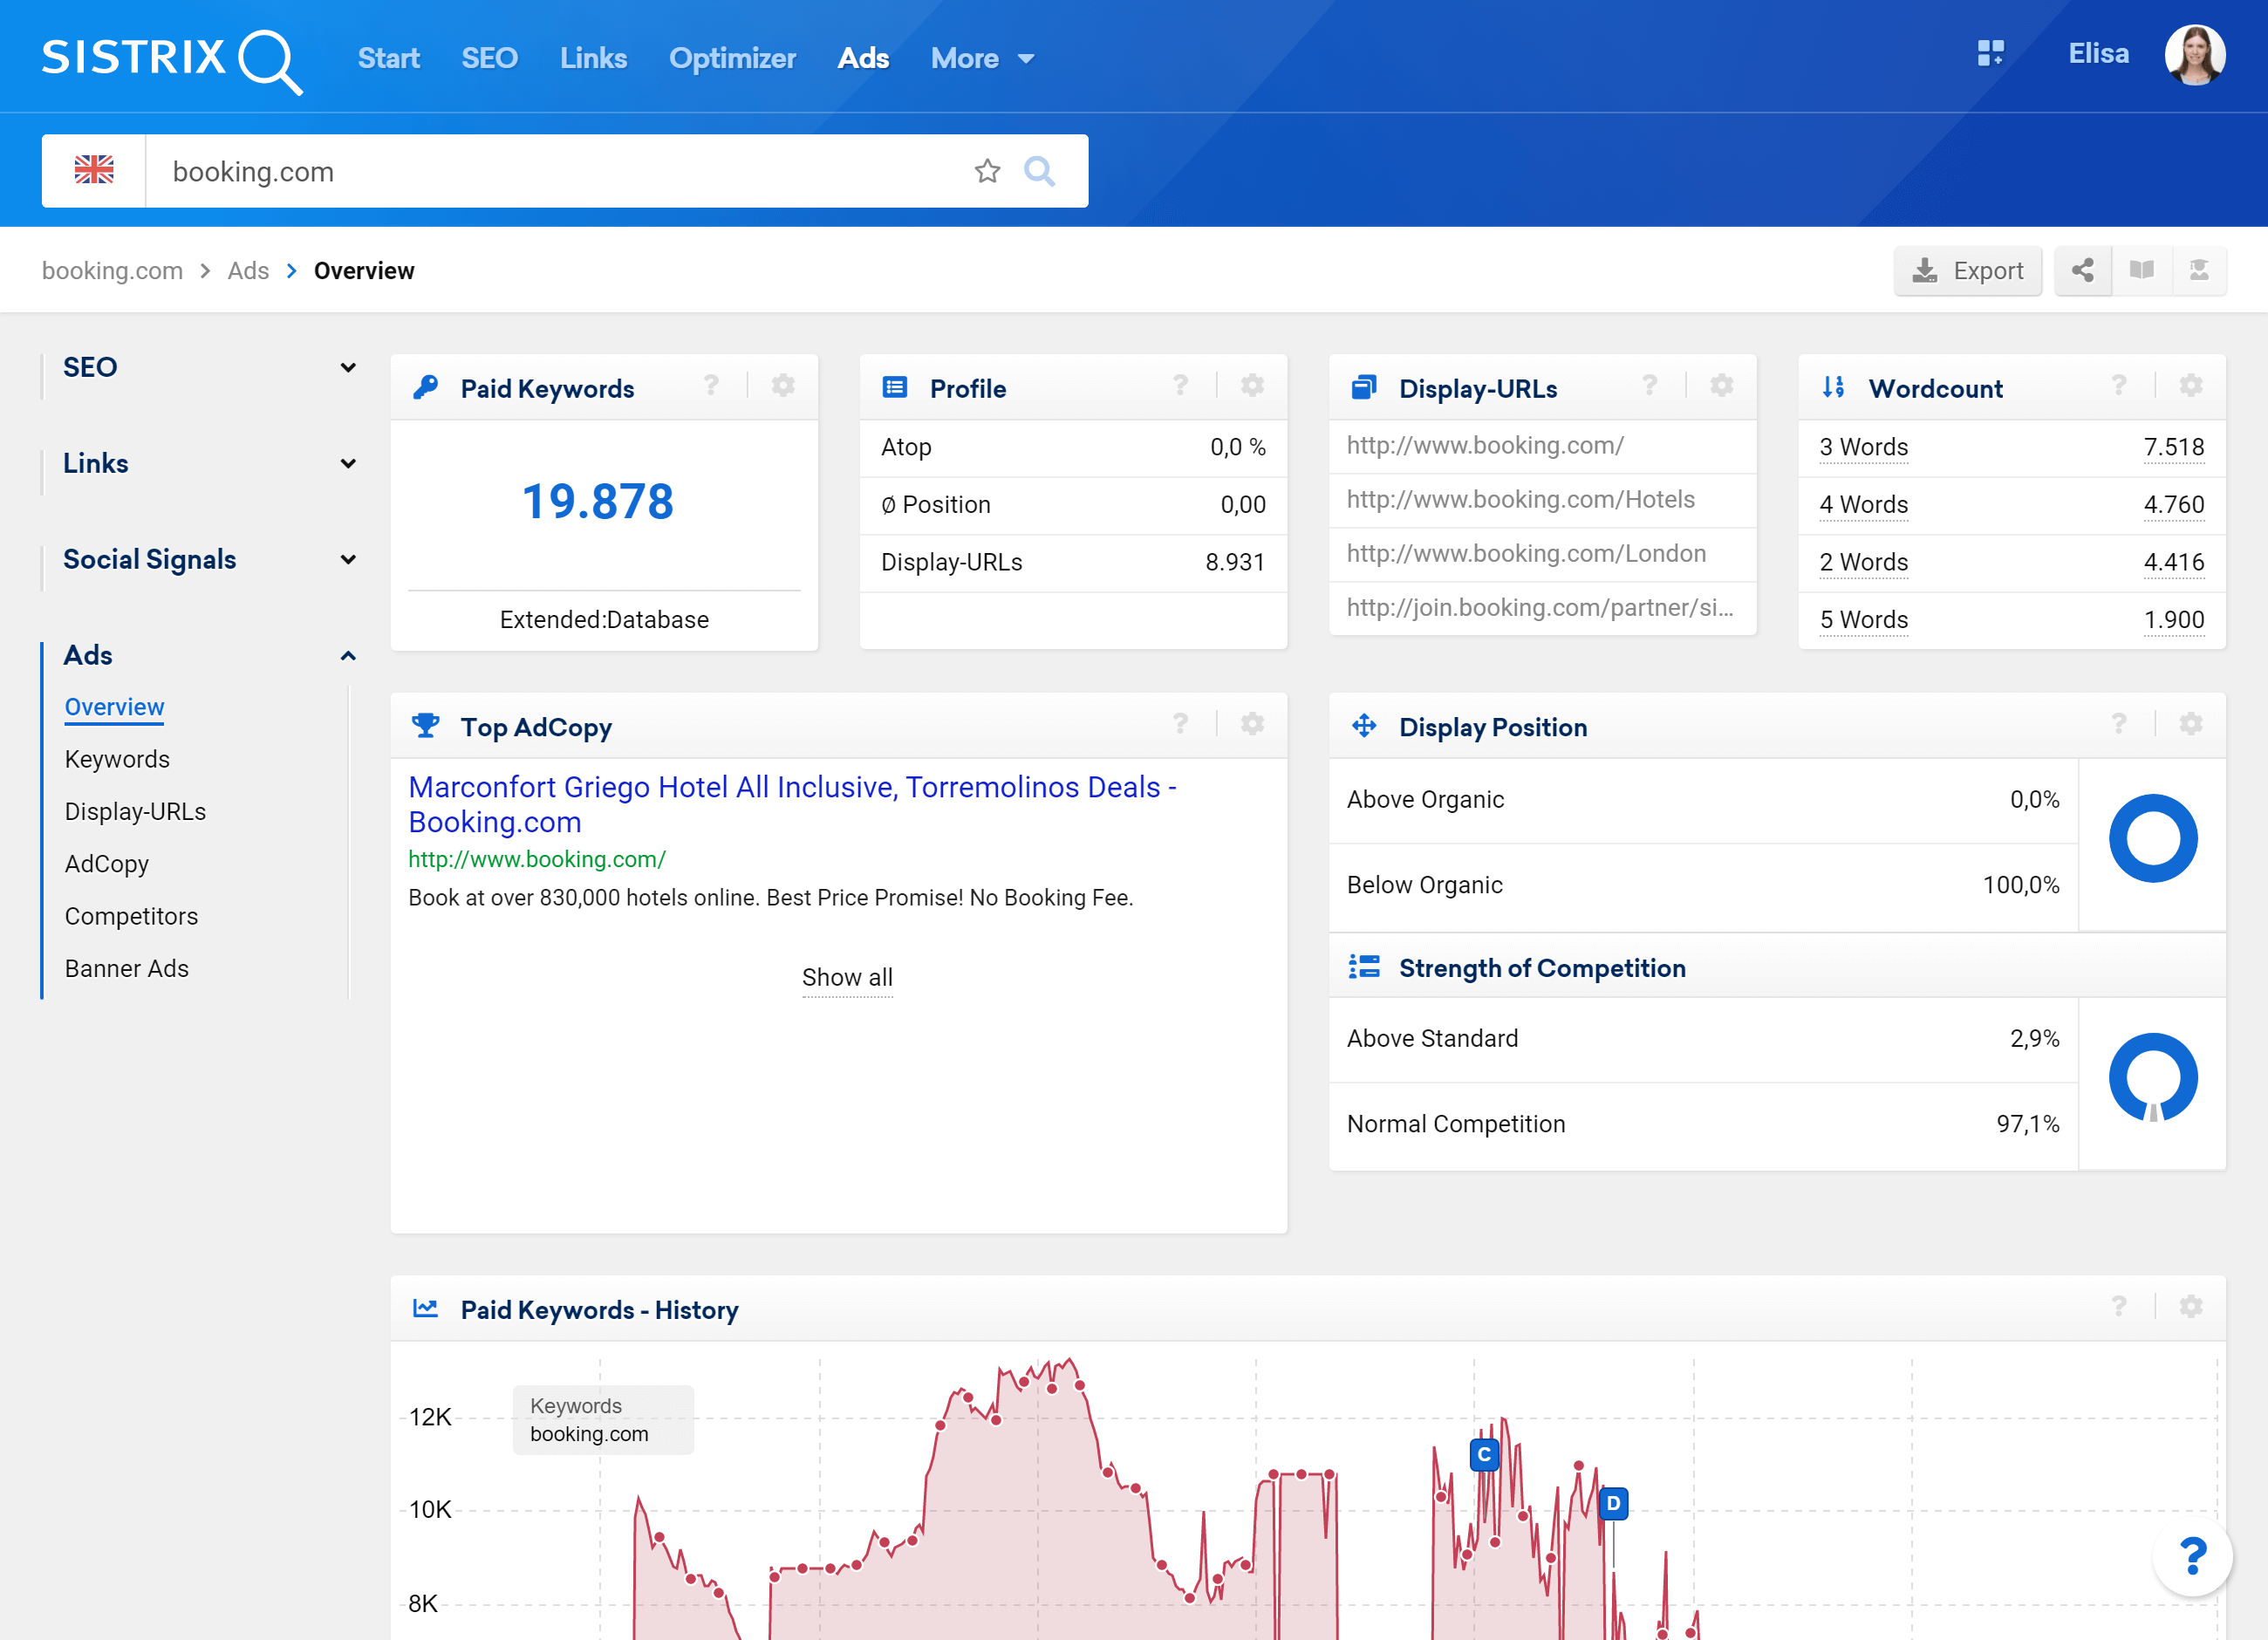Open settings gear of Top AdCopy box

pos(1252,724)
